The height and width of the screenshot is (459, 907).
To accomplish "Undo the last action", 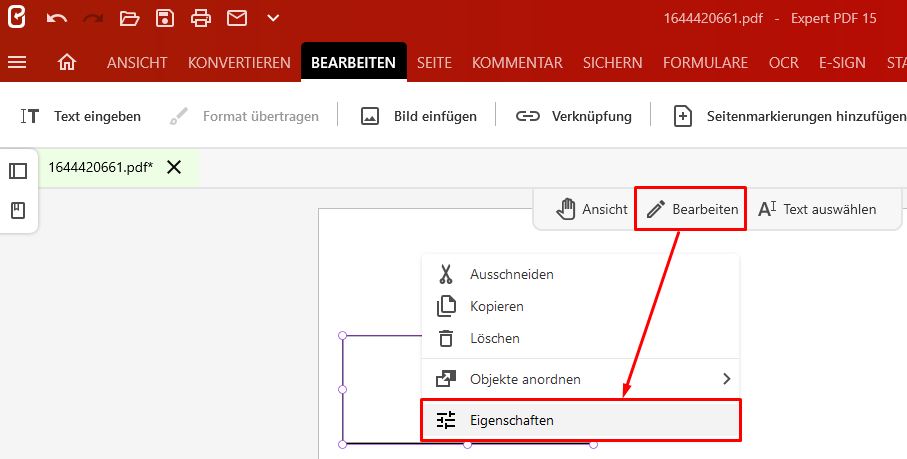I will click(x=57, y=18).
